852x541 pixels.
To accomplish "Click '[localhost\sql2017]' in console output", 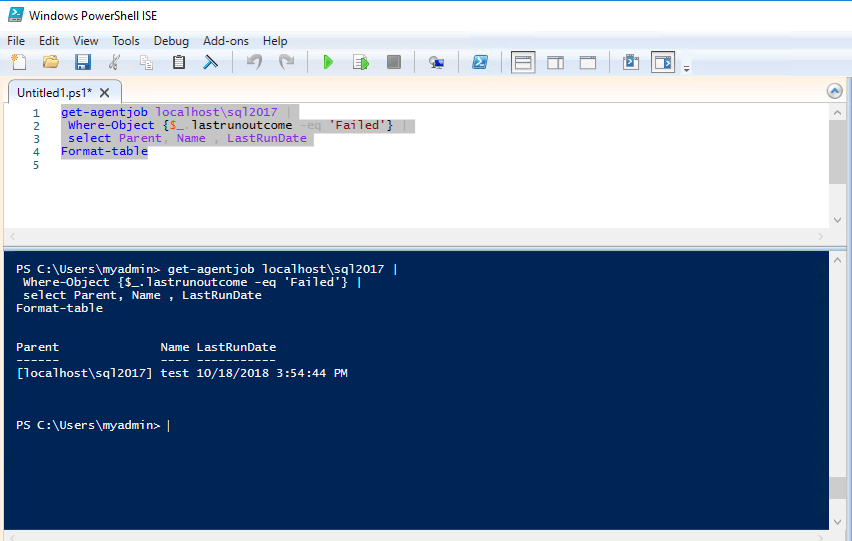I will 85,373.
